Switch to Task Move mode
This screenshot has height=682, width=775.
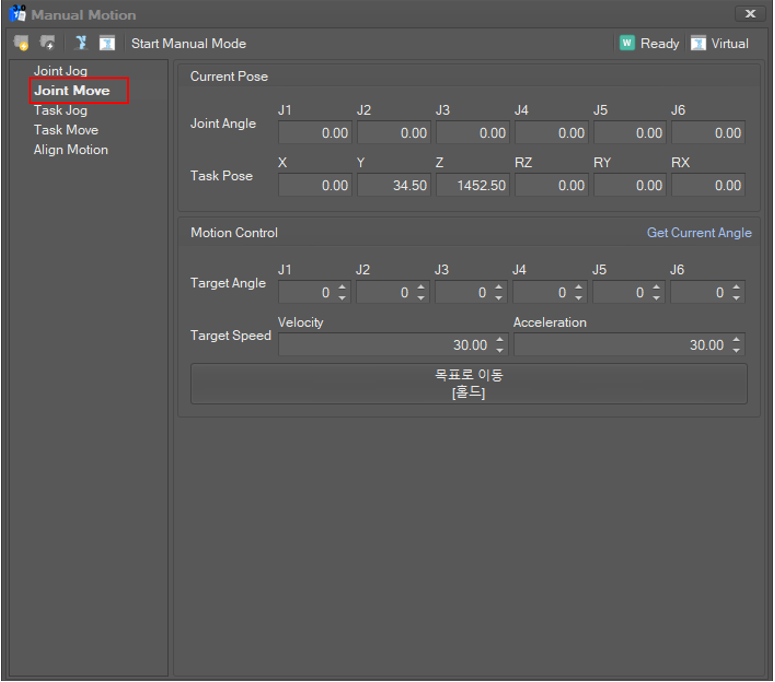(x=66, y=130)
